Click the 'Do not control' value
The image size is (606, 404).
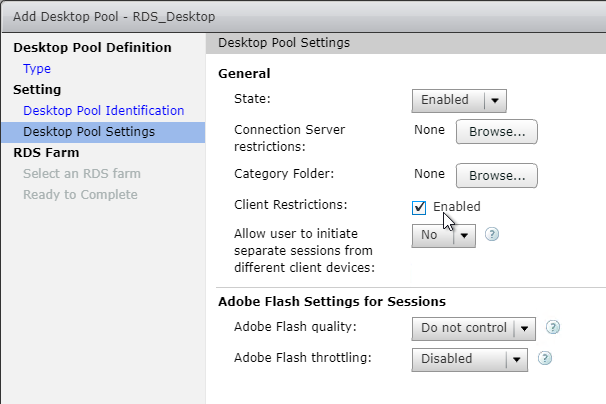[463, 328]
